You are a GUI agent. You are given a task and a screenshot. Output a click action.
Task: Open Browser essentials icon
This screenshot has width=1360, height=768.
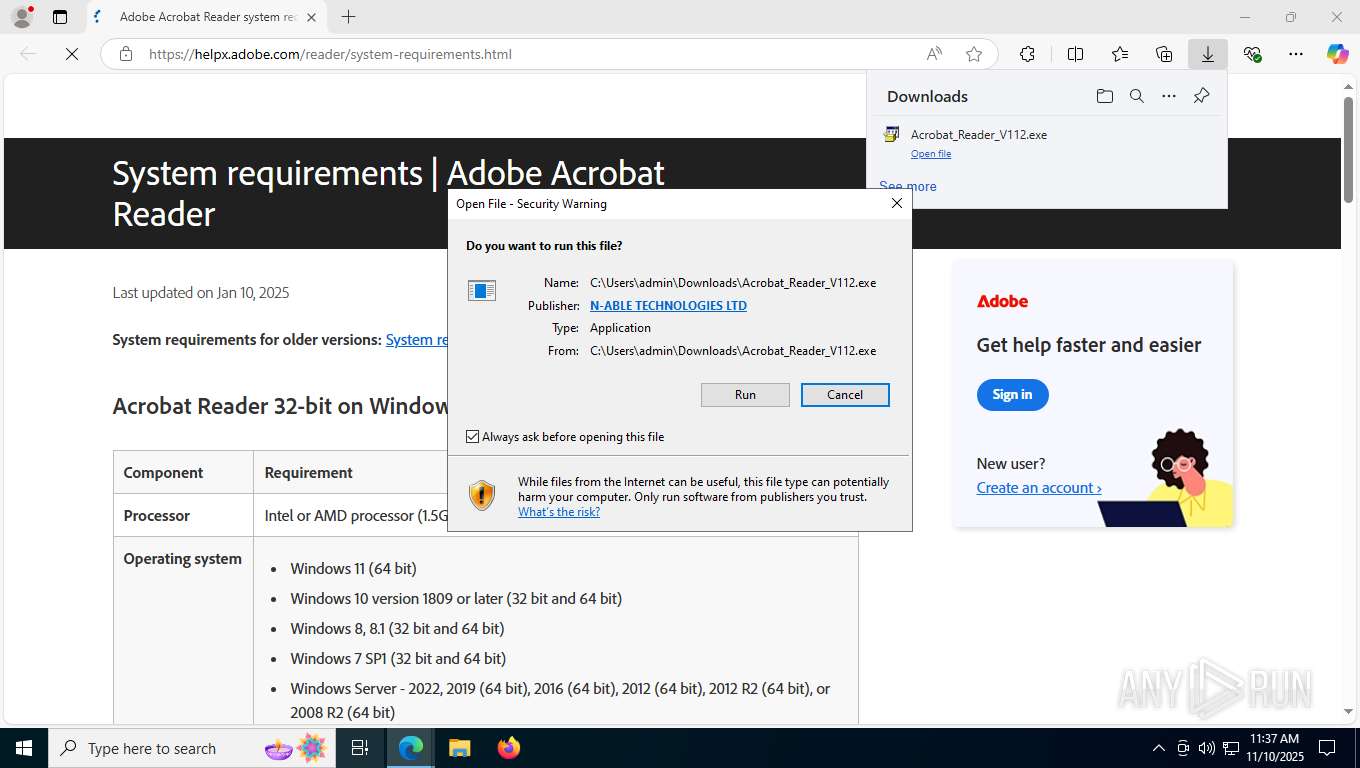pos(1252,54)
